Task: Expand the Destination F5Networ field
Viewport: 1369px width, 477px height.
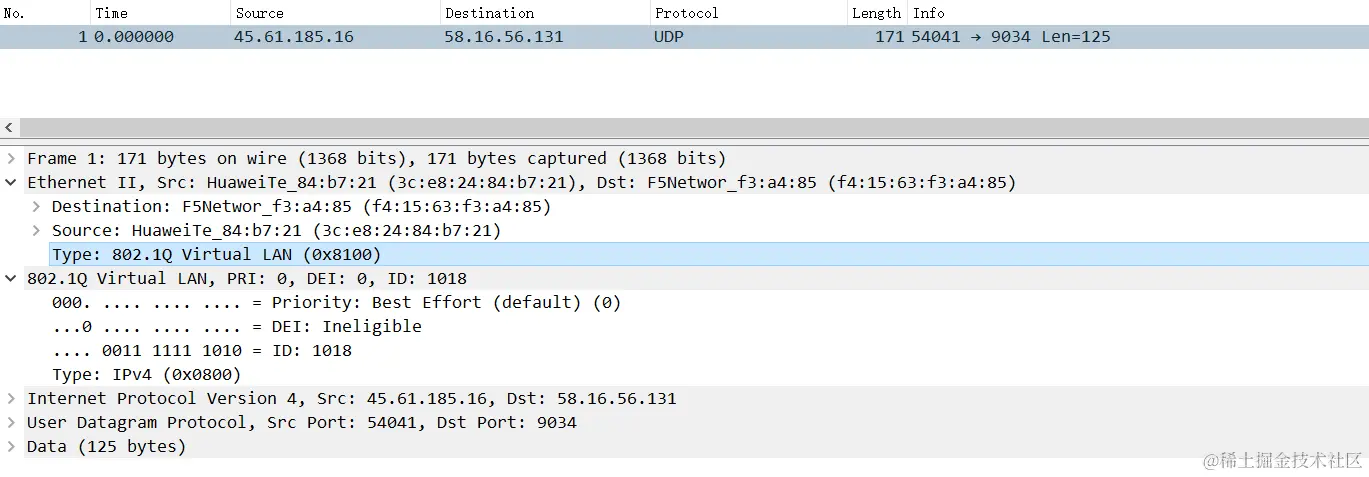Action: [36, 207]
